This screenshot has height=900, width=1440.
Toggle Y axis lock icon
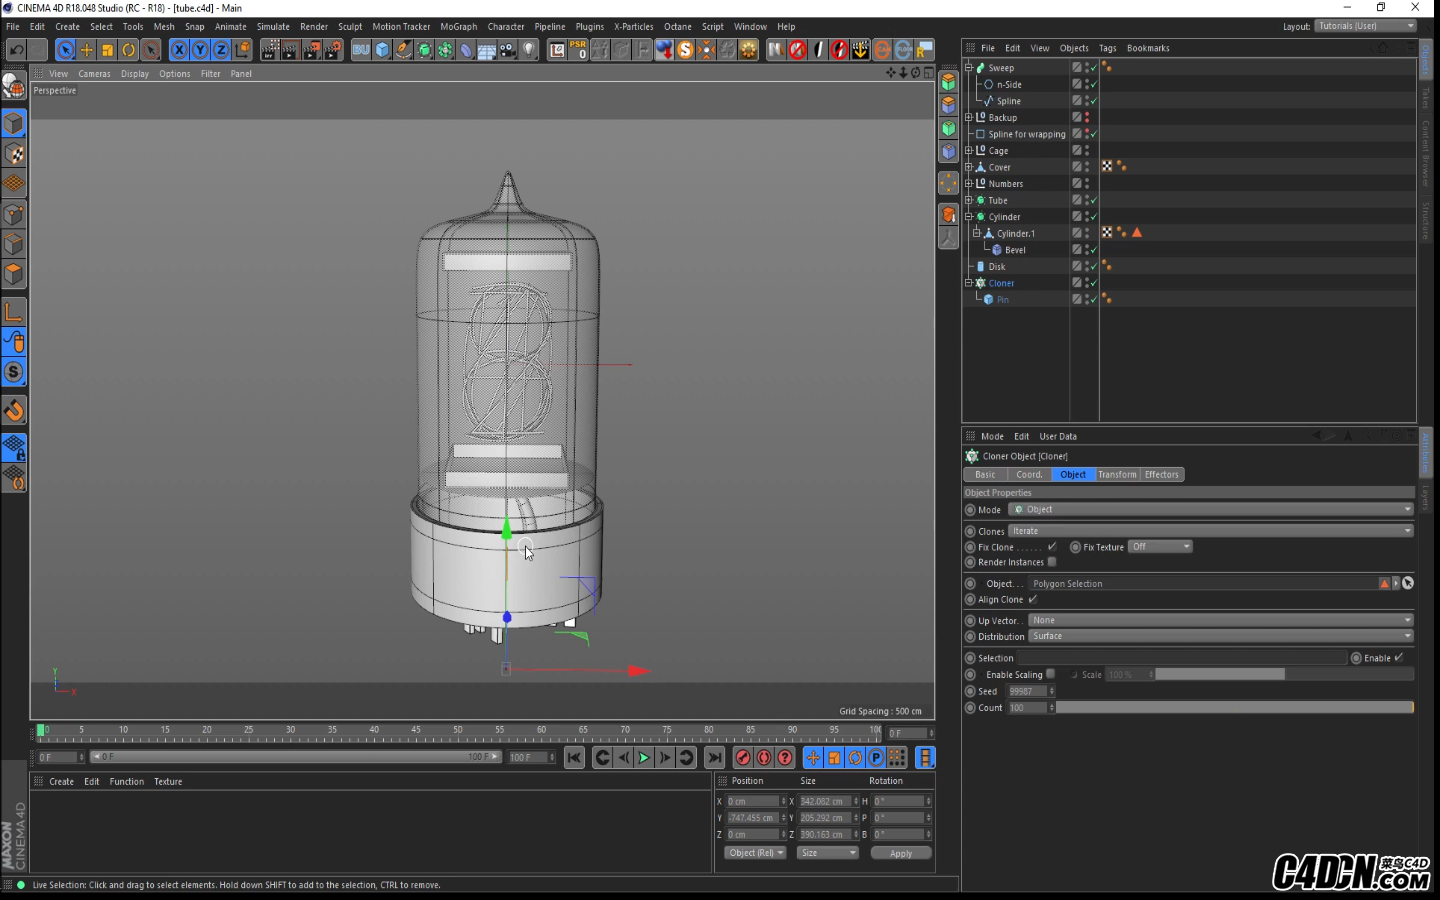tap(200, 50)
